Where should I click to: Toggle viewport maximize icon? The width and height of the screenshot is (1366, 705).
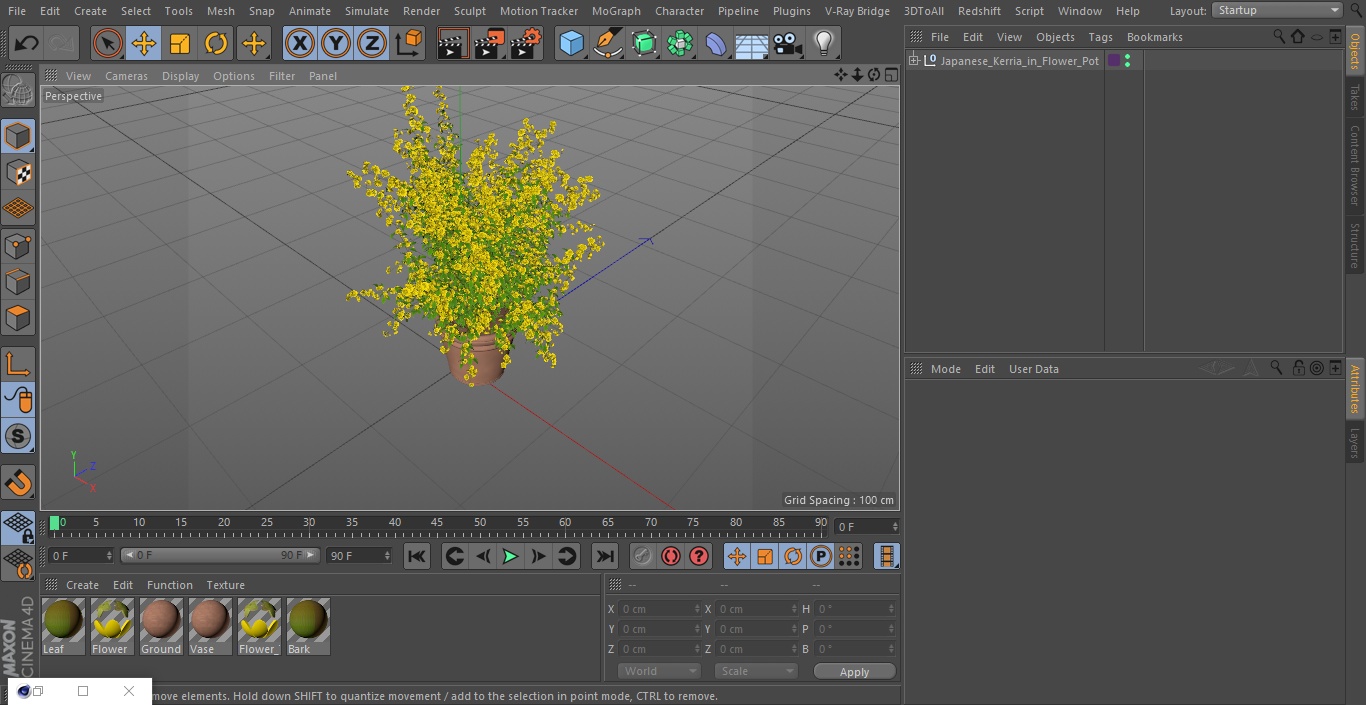pos(890,75)
